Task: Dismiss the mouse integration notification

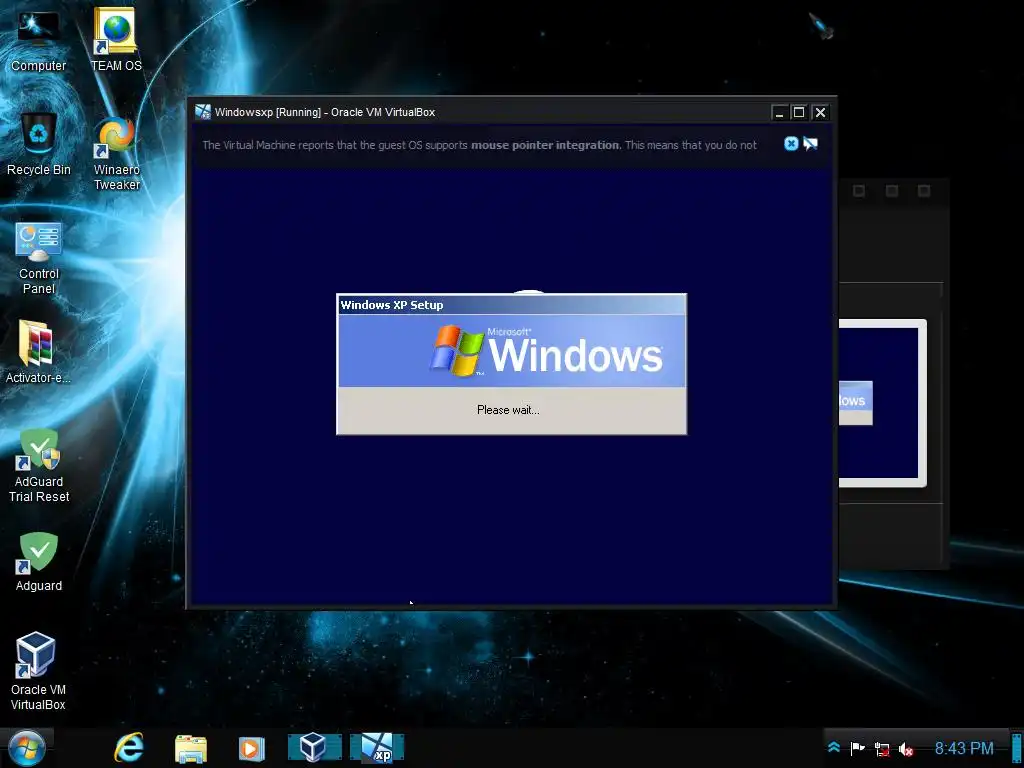Action: (791, 144)
